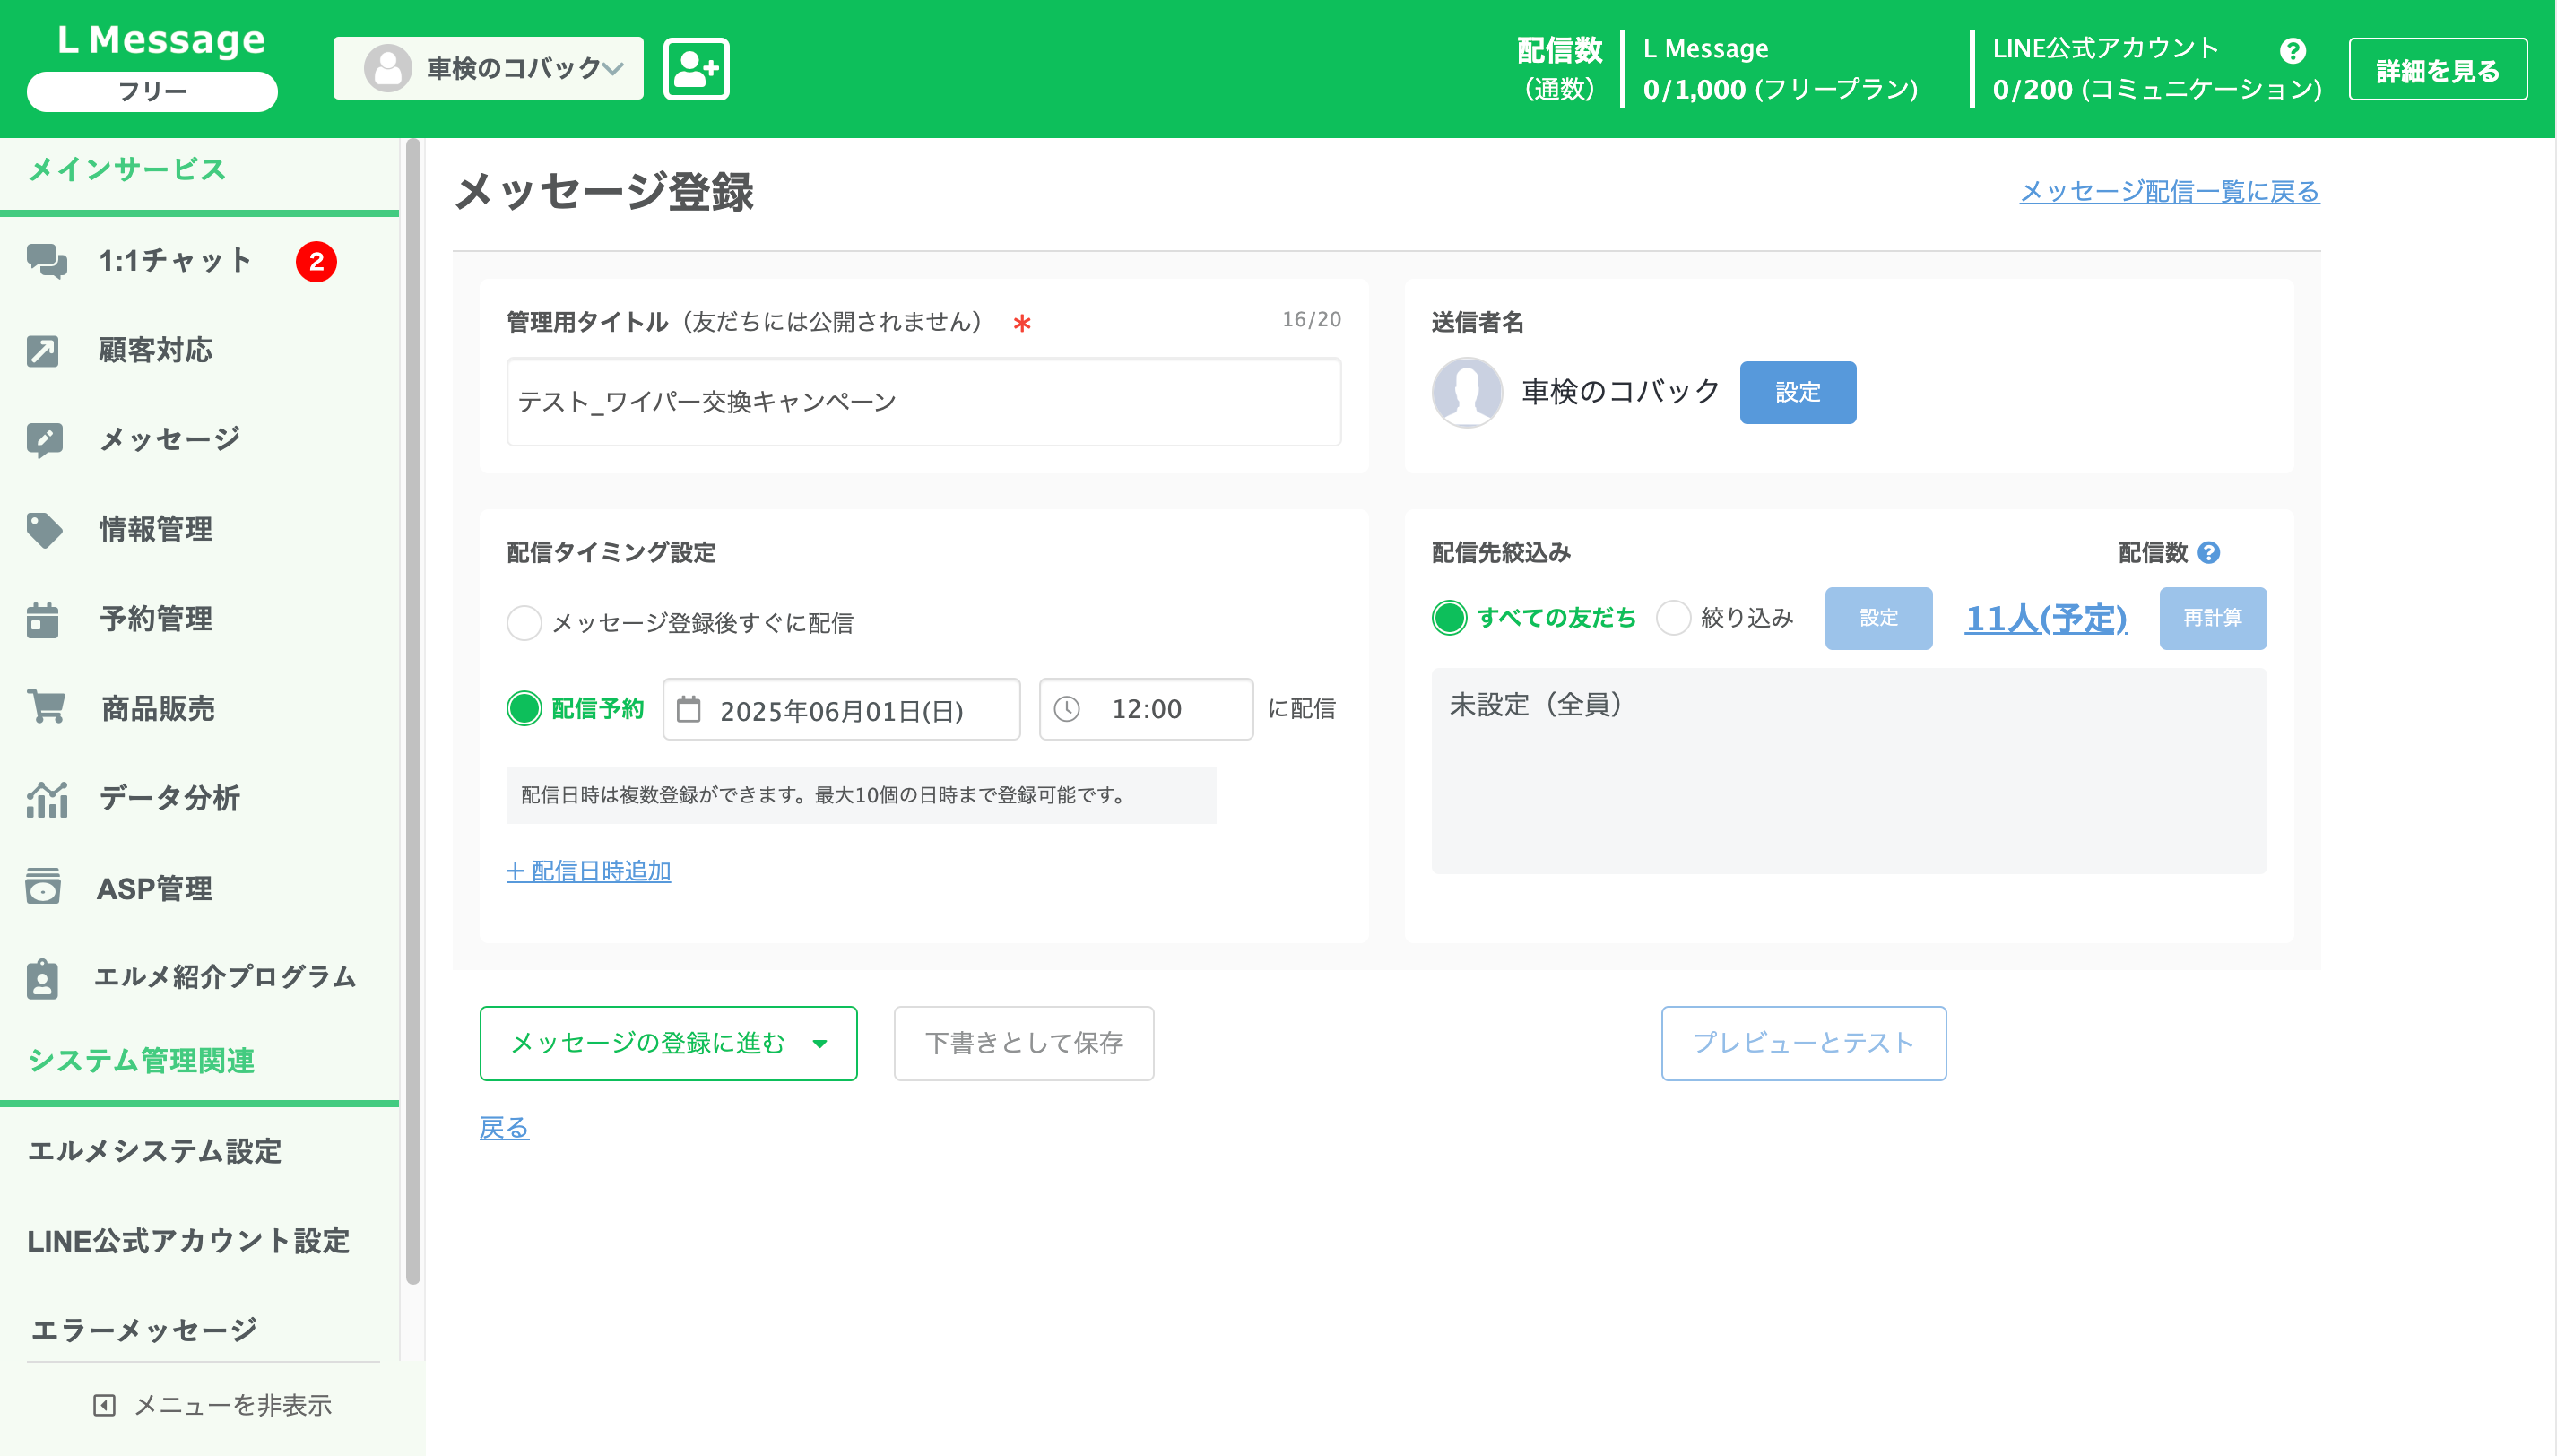Open the 1:1チャット chat bubble icon
Image resolution: width=2557 pixels, height=1456 pixels.
click(46, 261)
